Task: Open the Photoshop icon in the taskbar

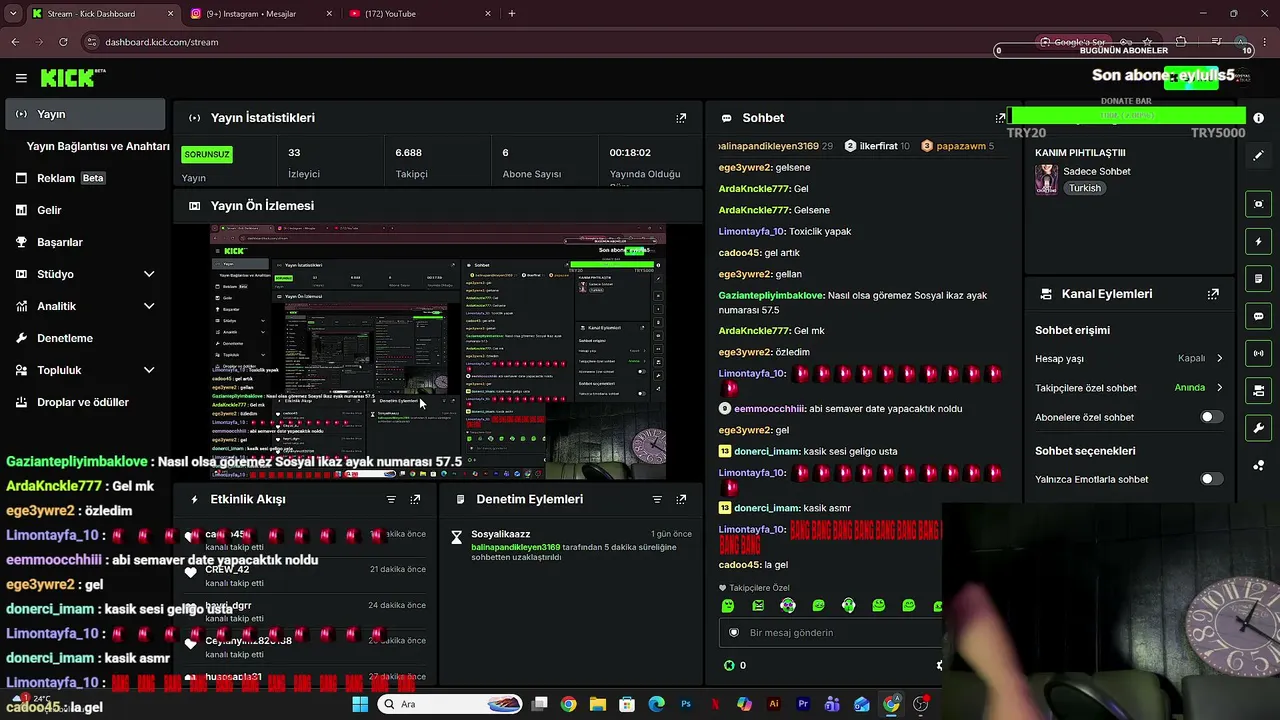Action: (686, 704)
